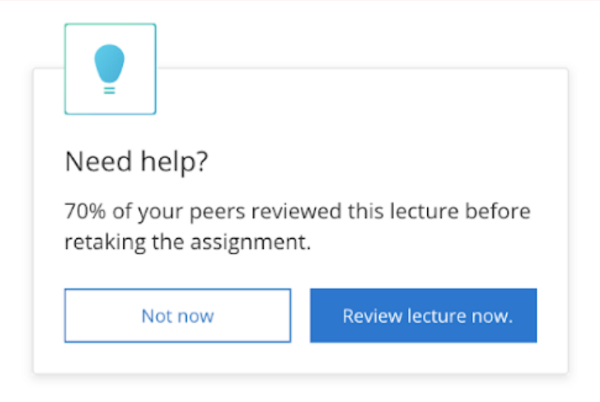The image size is (600, 402).
Task: Click the Not now label text
Action: coord(178,316)
